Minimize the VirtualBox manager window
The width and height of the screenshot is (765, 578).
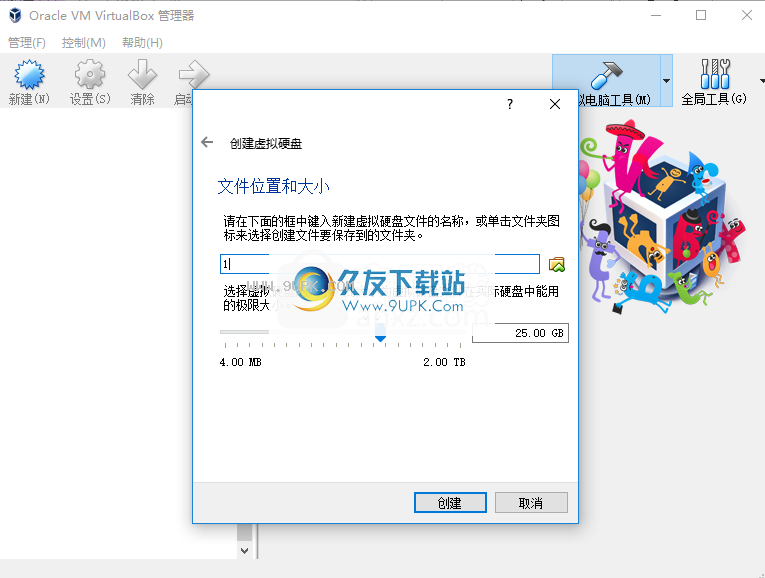656,15
